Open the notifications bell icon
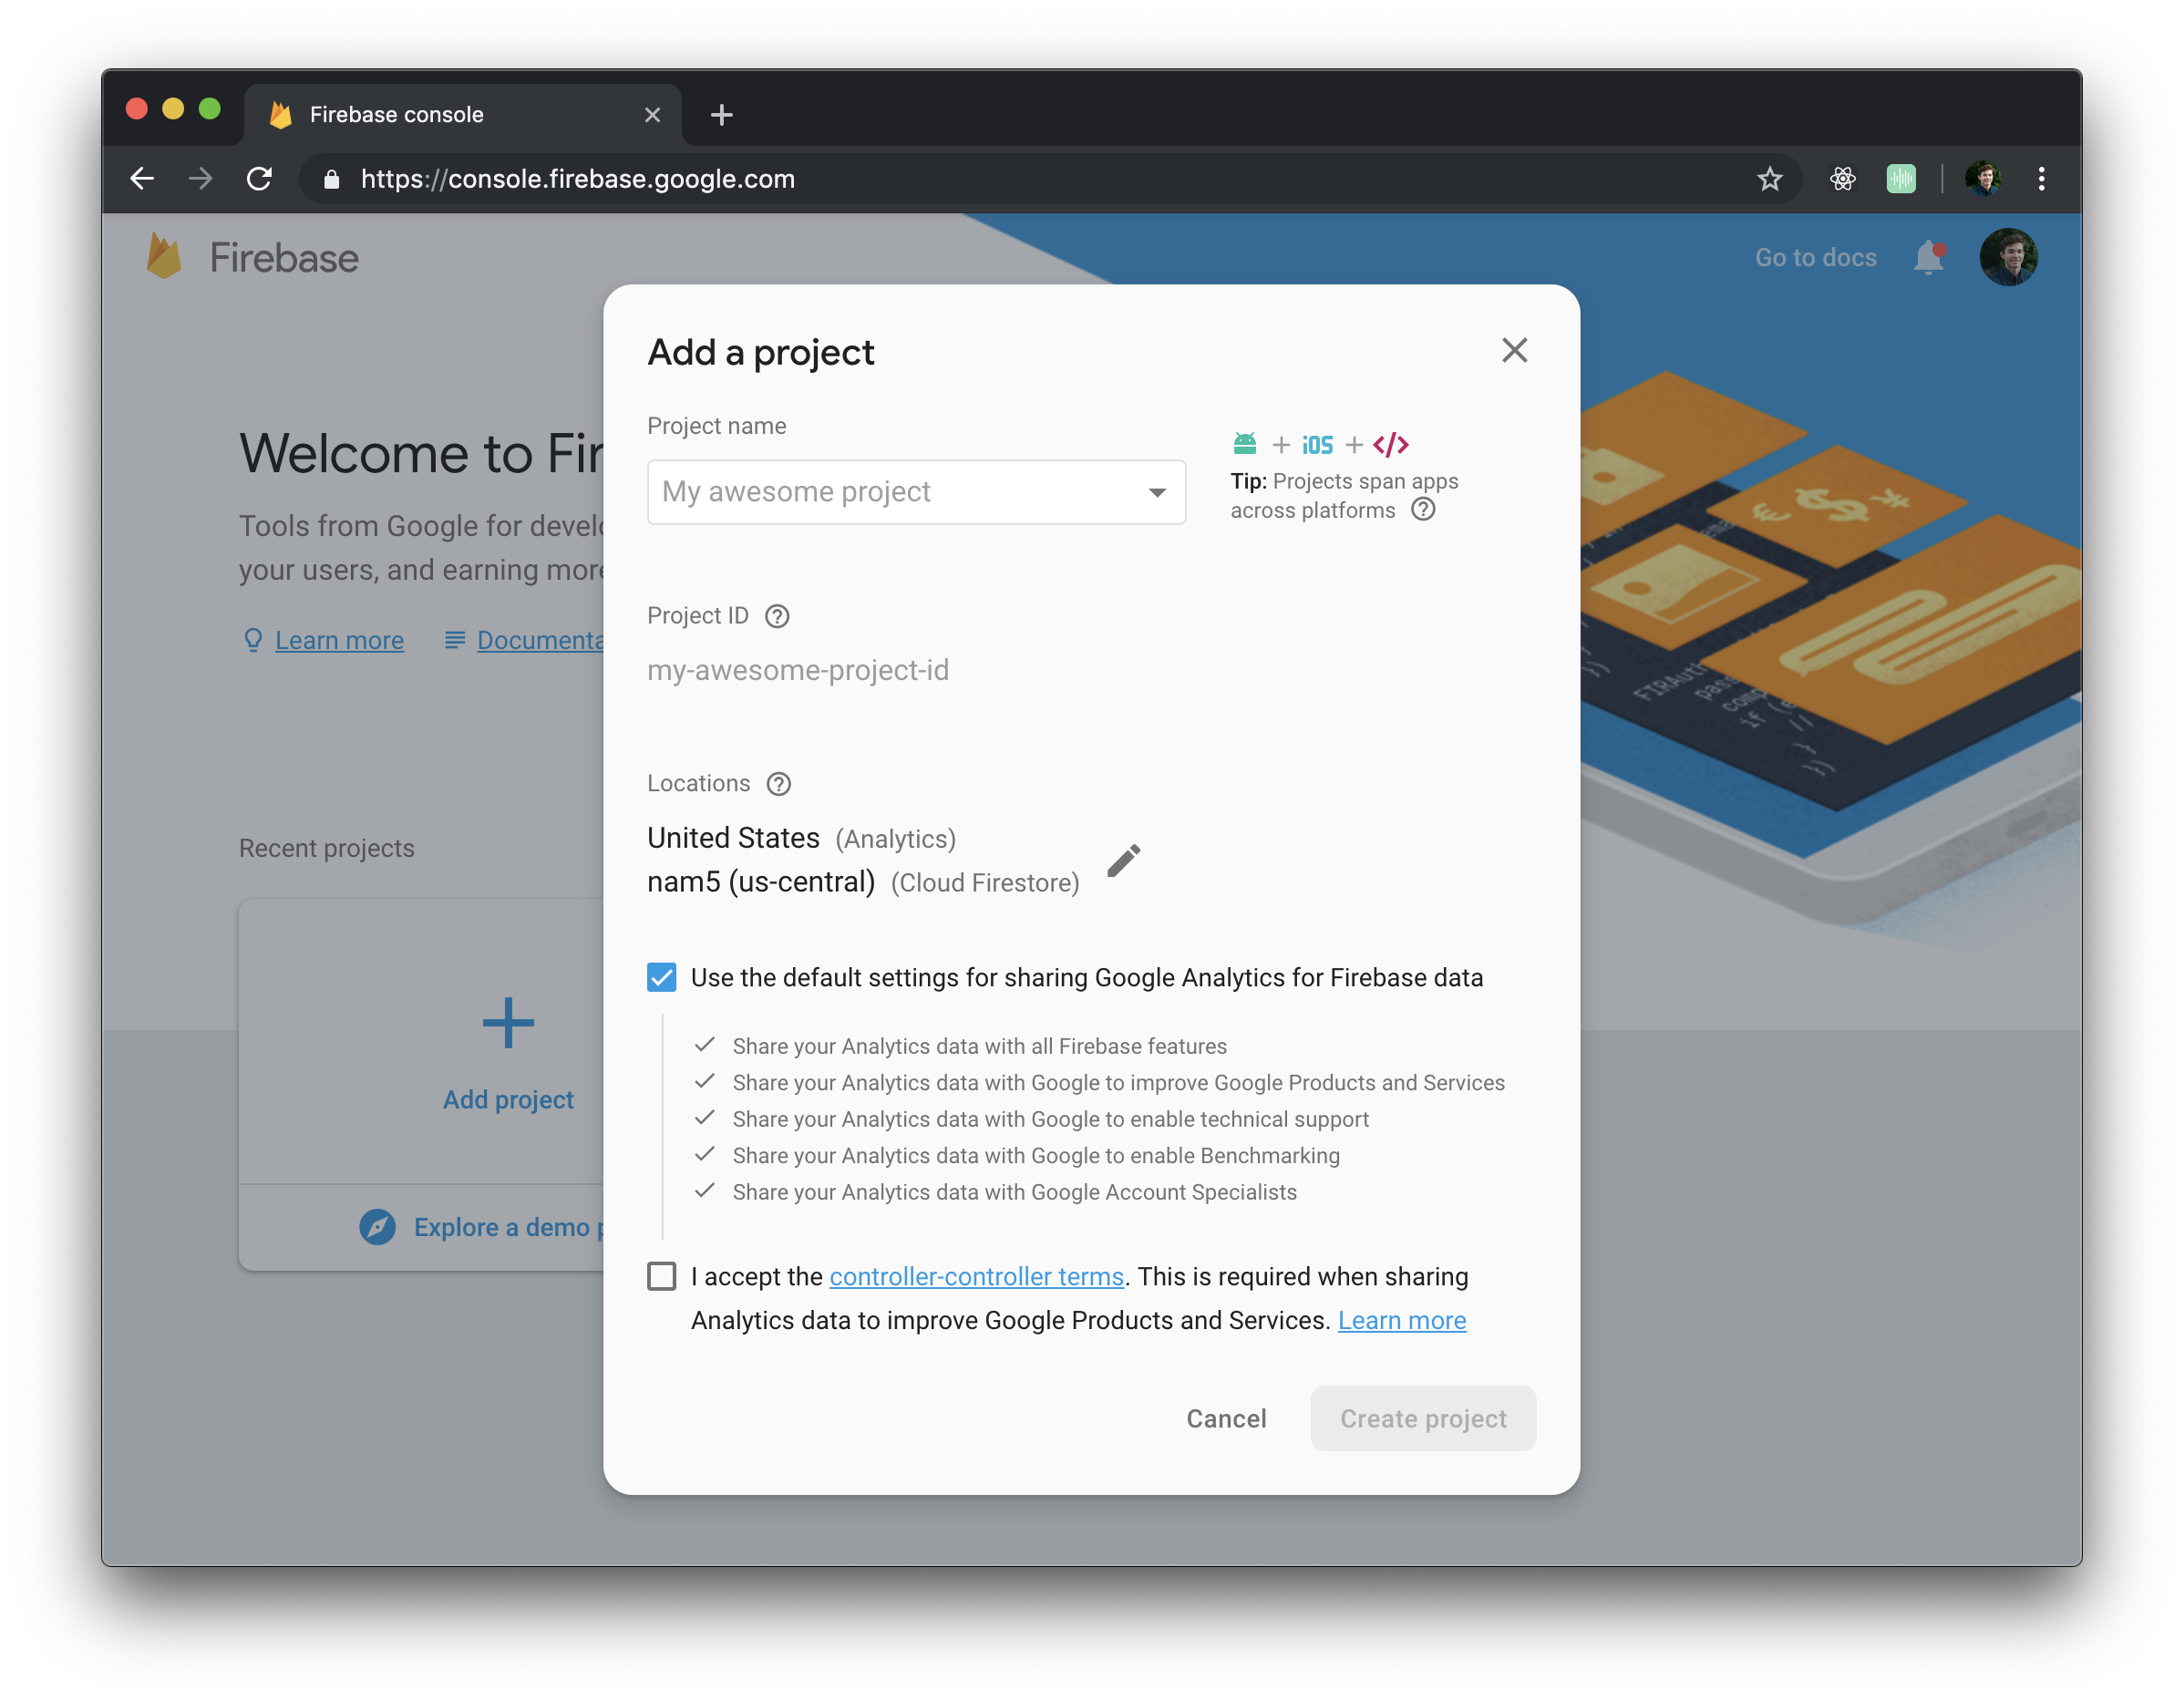The height and width of the screenshot is (1701, 2184). point(1928,258)
